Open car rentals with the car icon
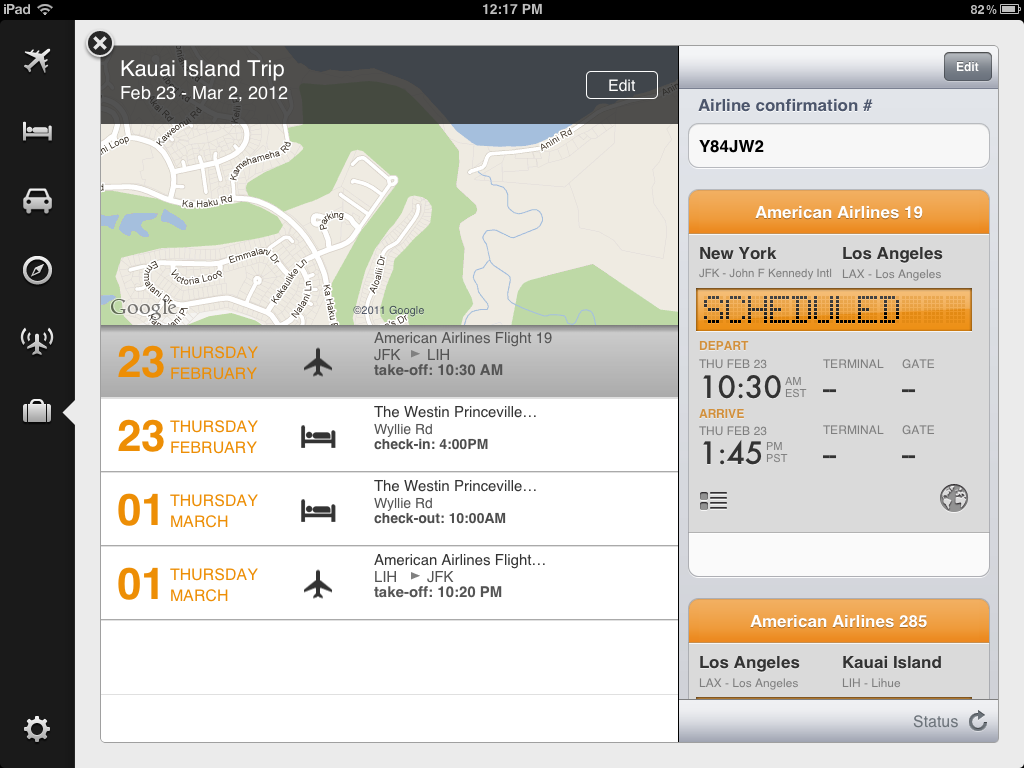The width and height of the screenshot is (1024, 768). 37,199
